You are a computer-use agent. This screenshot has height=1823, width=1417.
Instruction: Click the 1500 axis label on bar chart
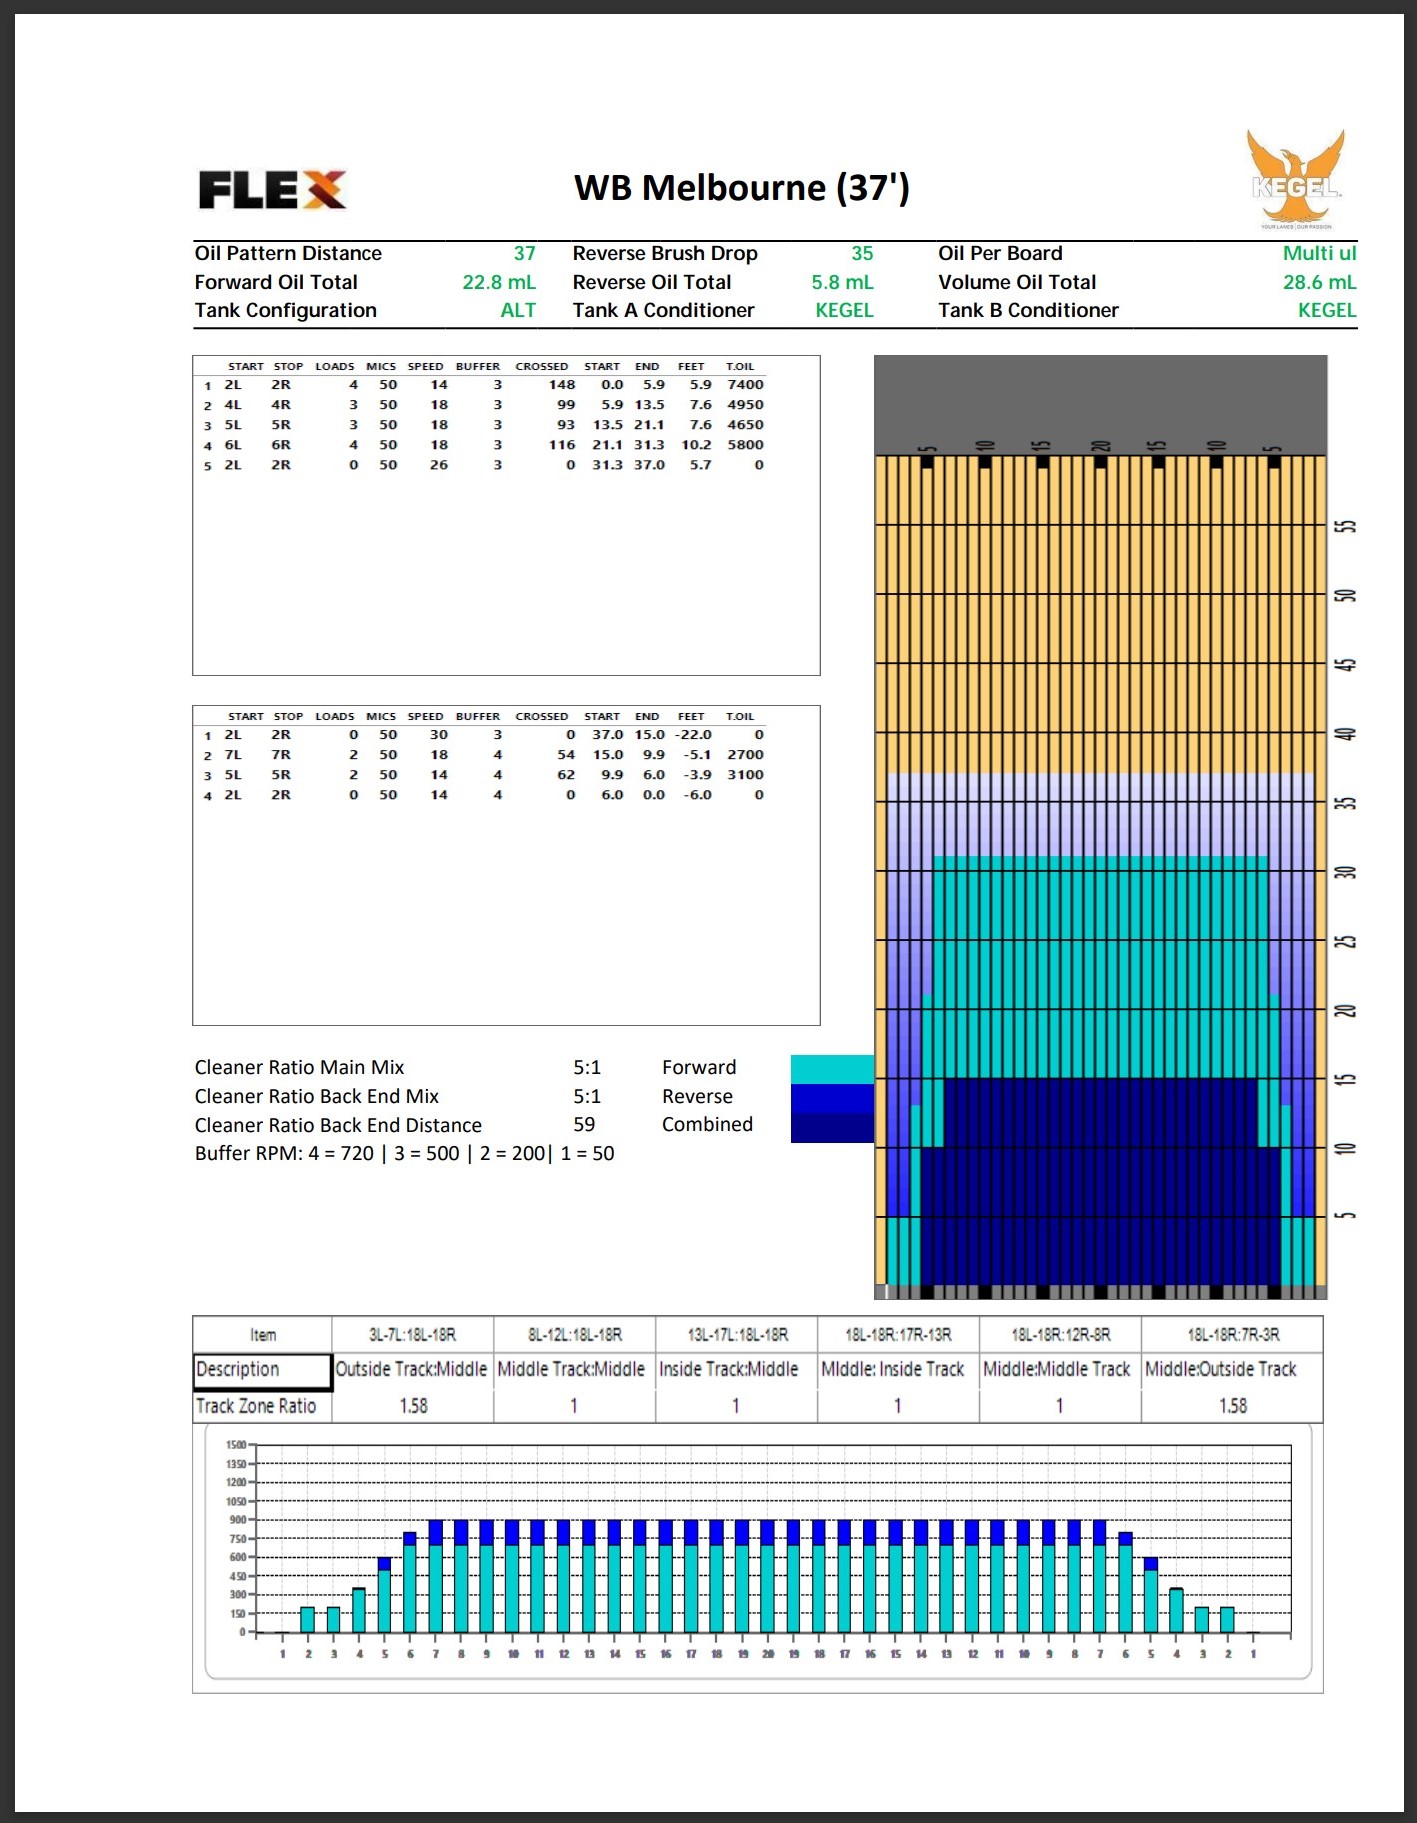(236, 1445)
